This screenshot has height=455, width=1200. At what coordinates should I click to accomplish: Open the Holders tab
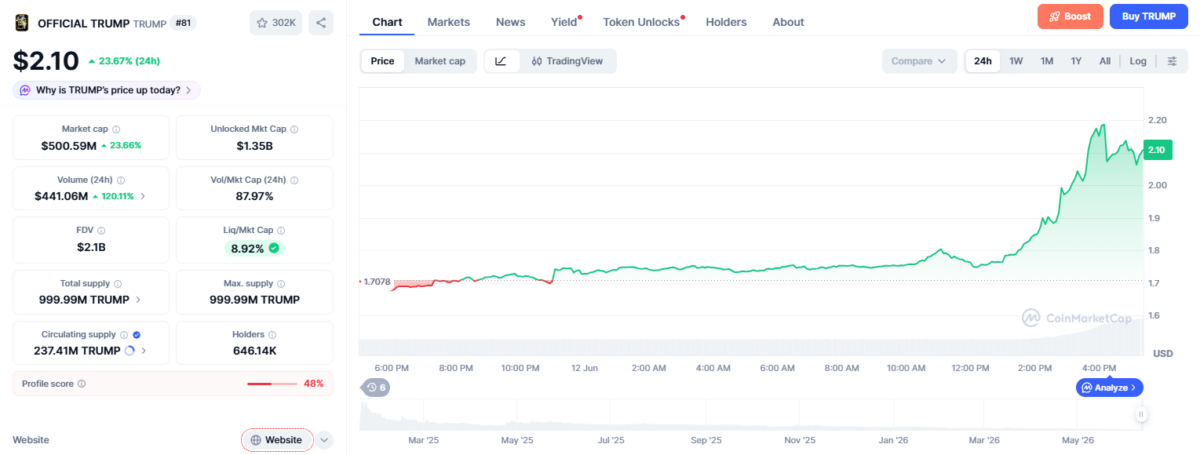[x=726, y=22]
